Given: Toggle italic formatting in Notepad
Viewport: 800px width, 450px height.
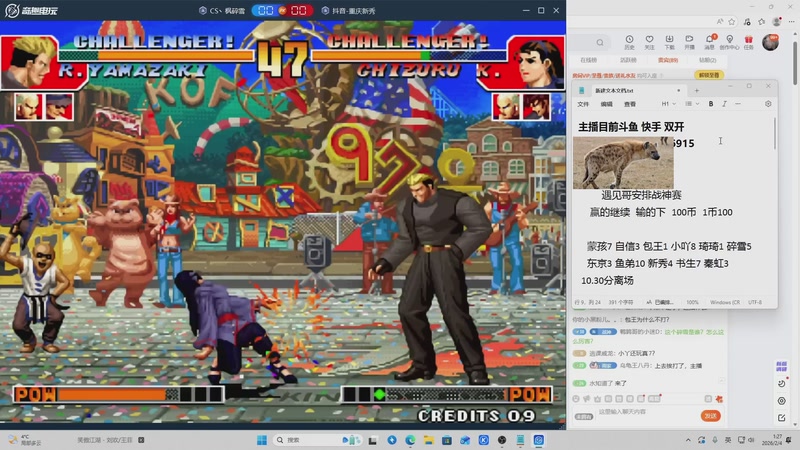Looking at the screenshot, I should coord(724,104).
